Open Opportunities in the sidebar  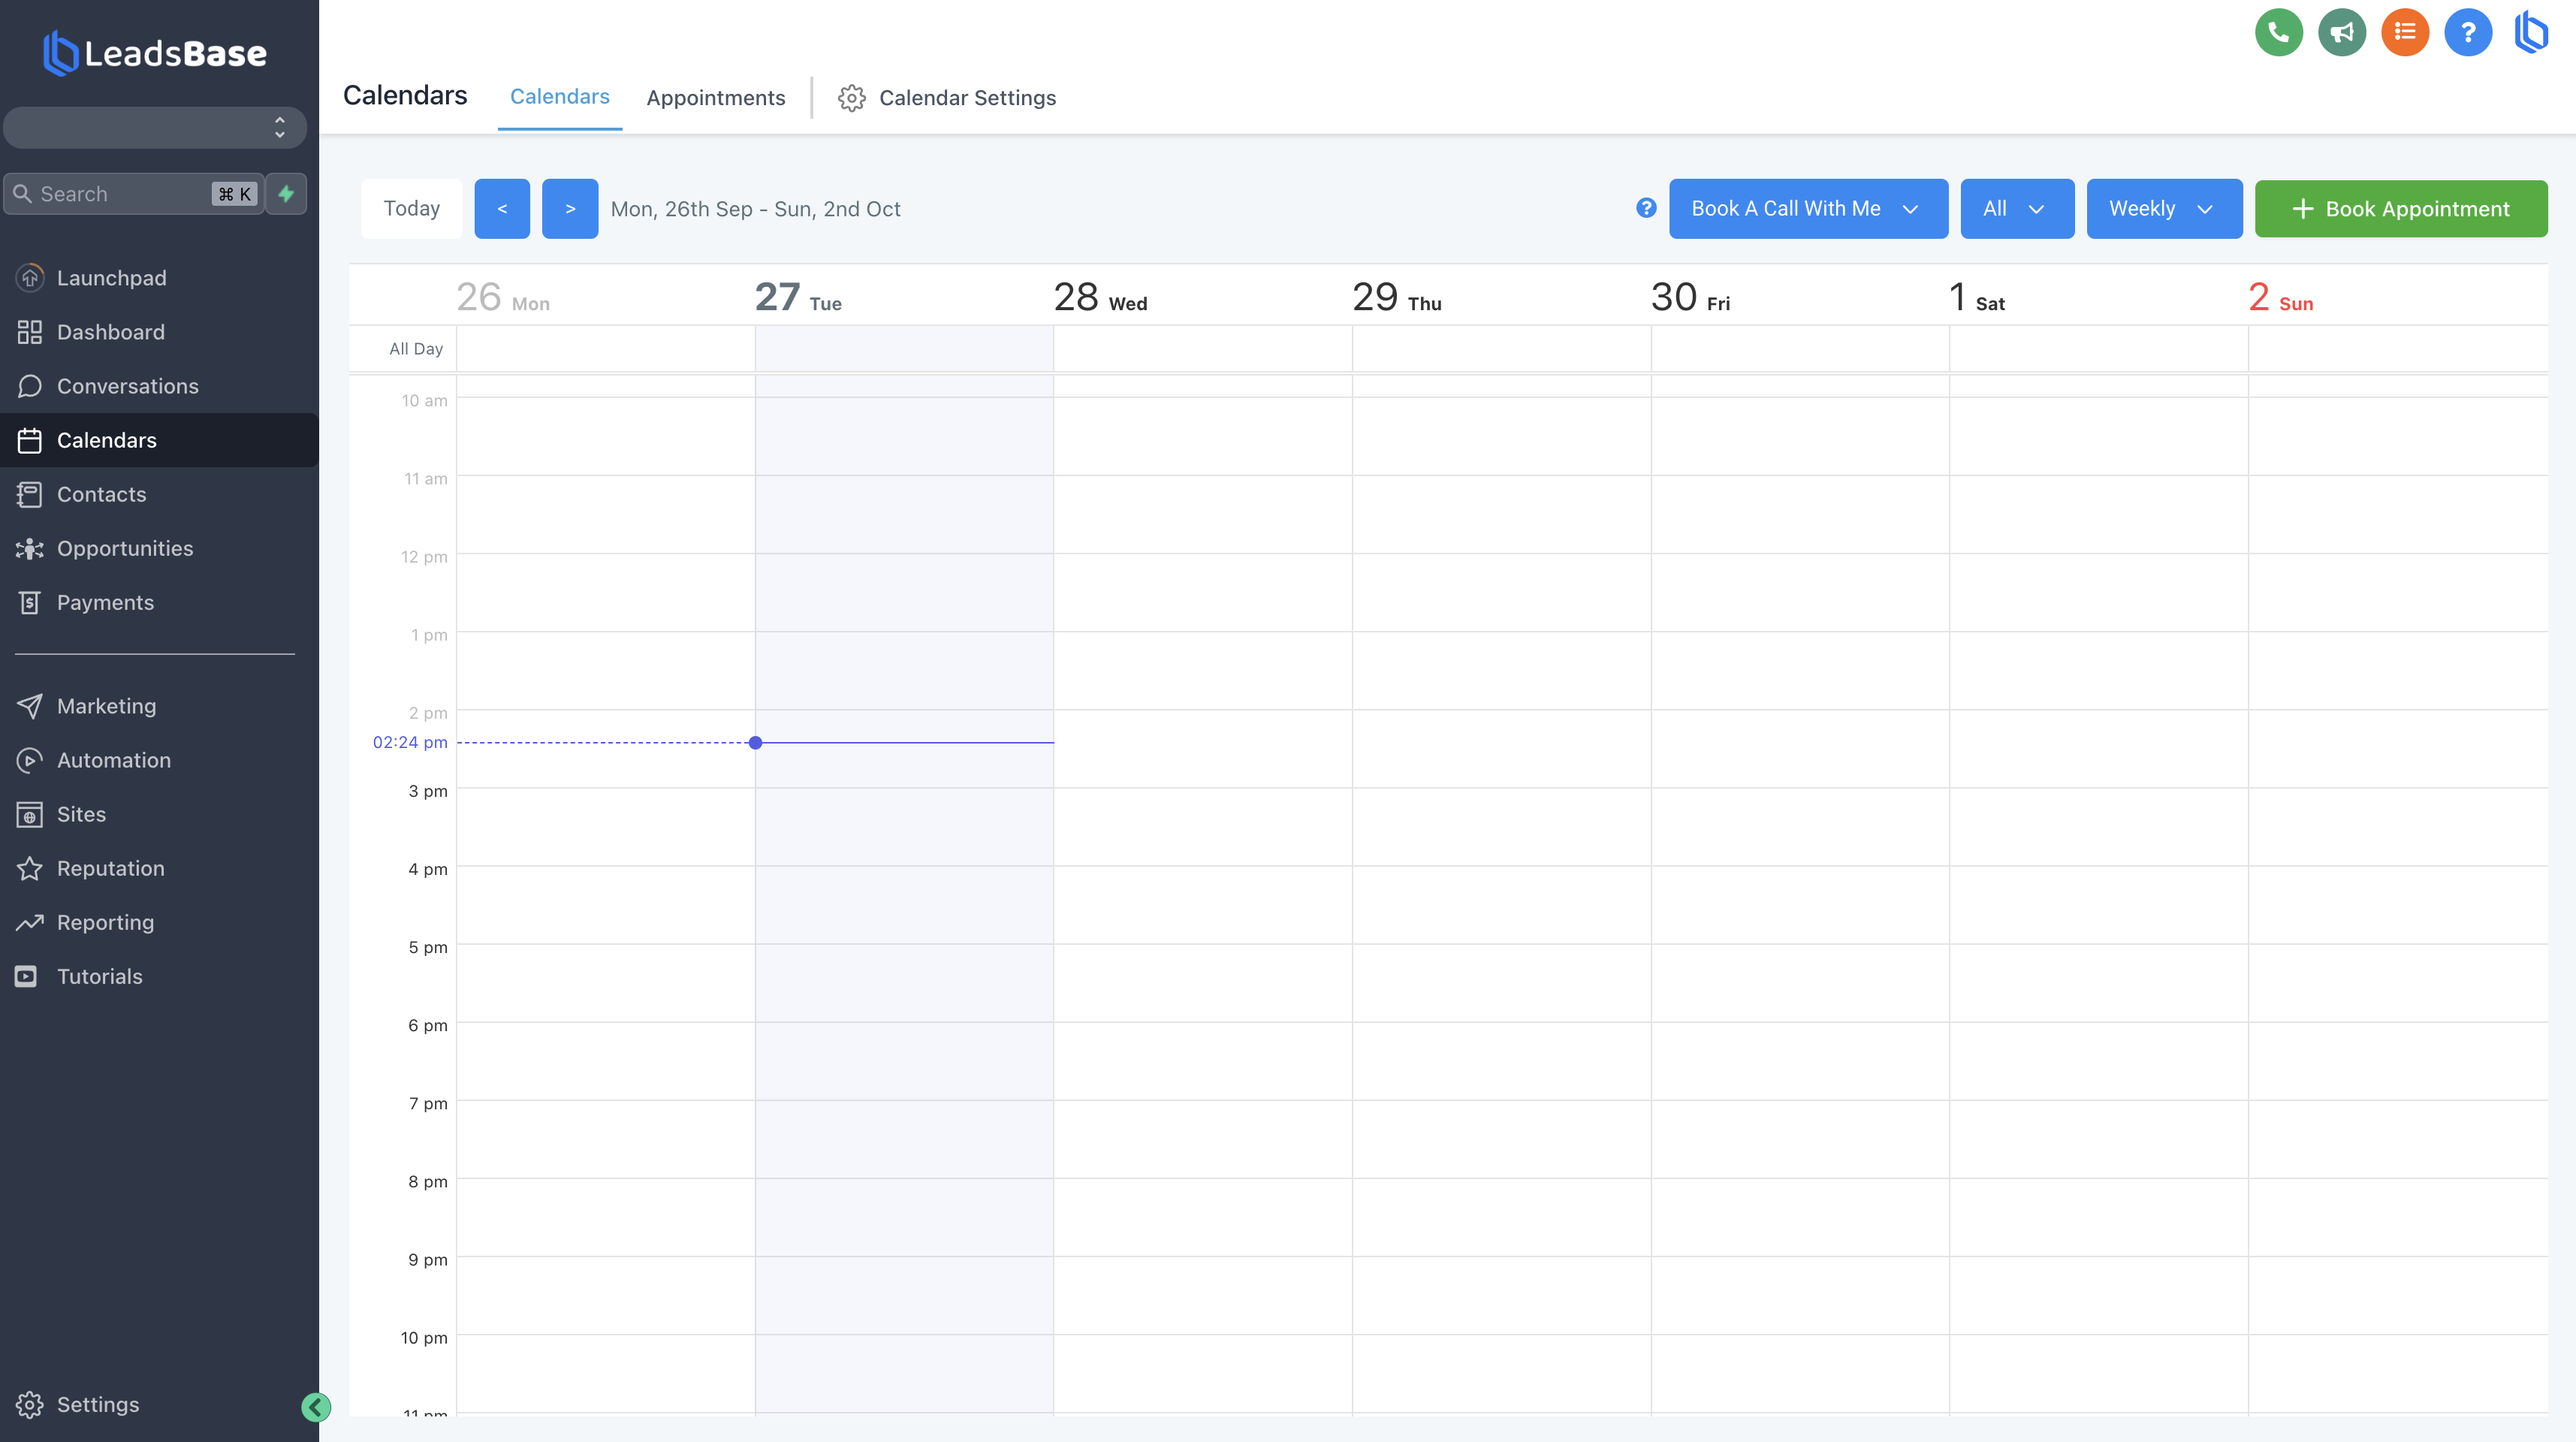click(x=124, y=548)
